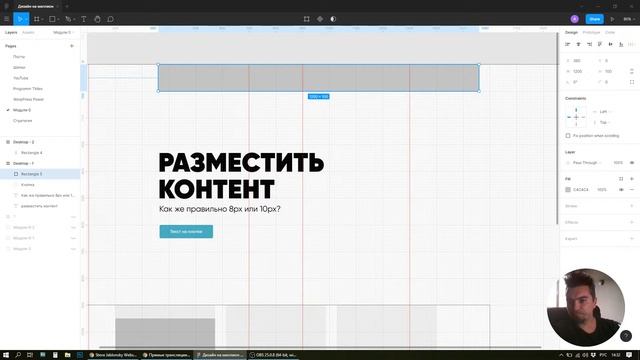Align selection left
The image size is (640, 360).
coord(567,44)
